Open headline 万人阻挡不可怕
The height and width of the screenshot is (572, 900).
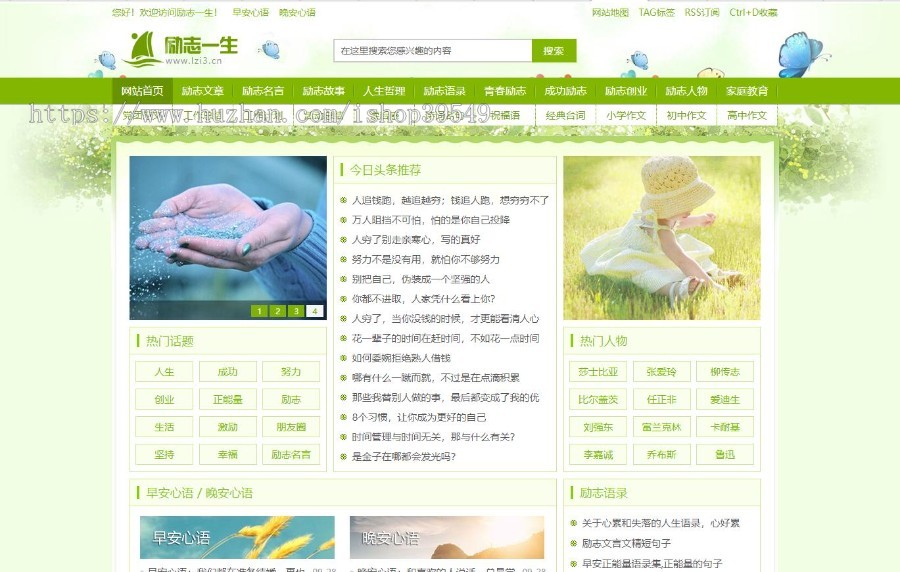tap(430, 220)
